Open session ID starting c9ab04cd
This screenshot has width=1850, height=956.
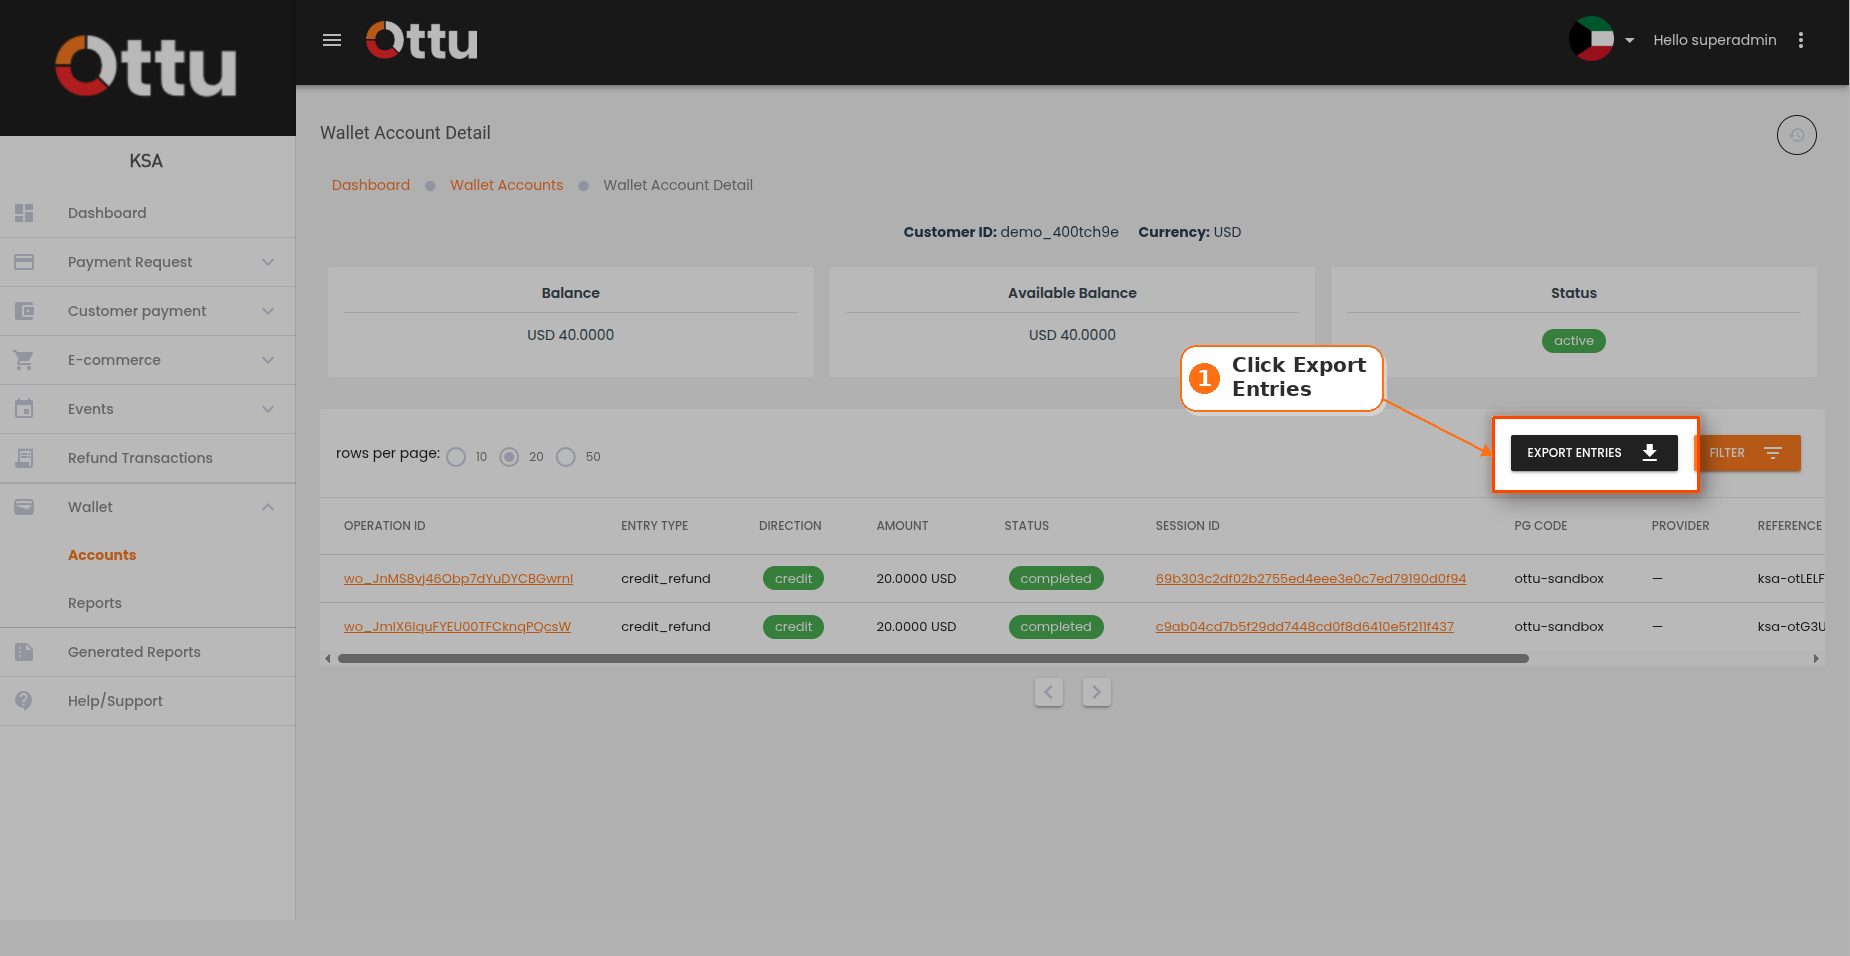(1305, 627)
